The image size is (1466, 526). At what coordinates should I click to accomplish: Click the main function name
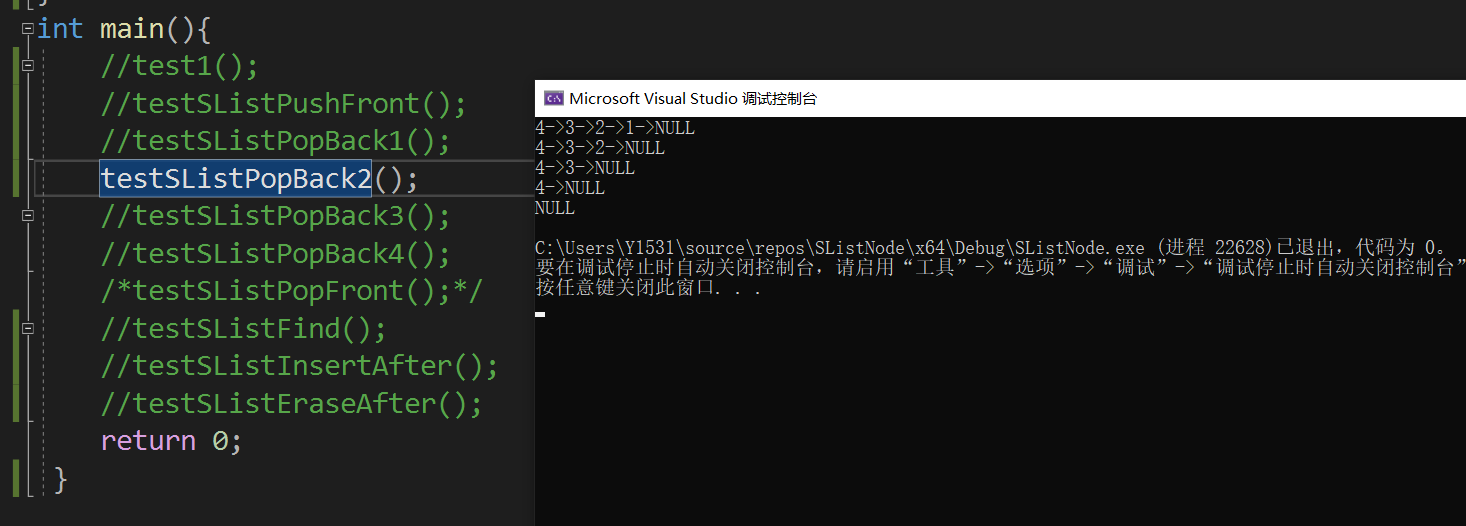click(132, 28)
